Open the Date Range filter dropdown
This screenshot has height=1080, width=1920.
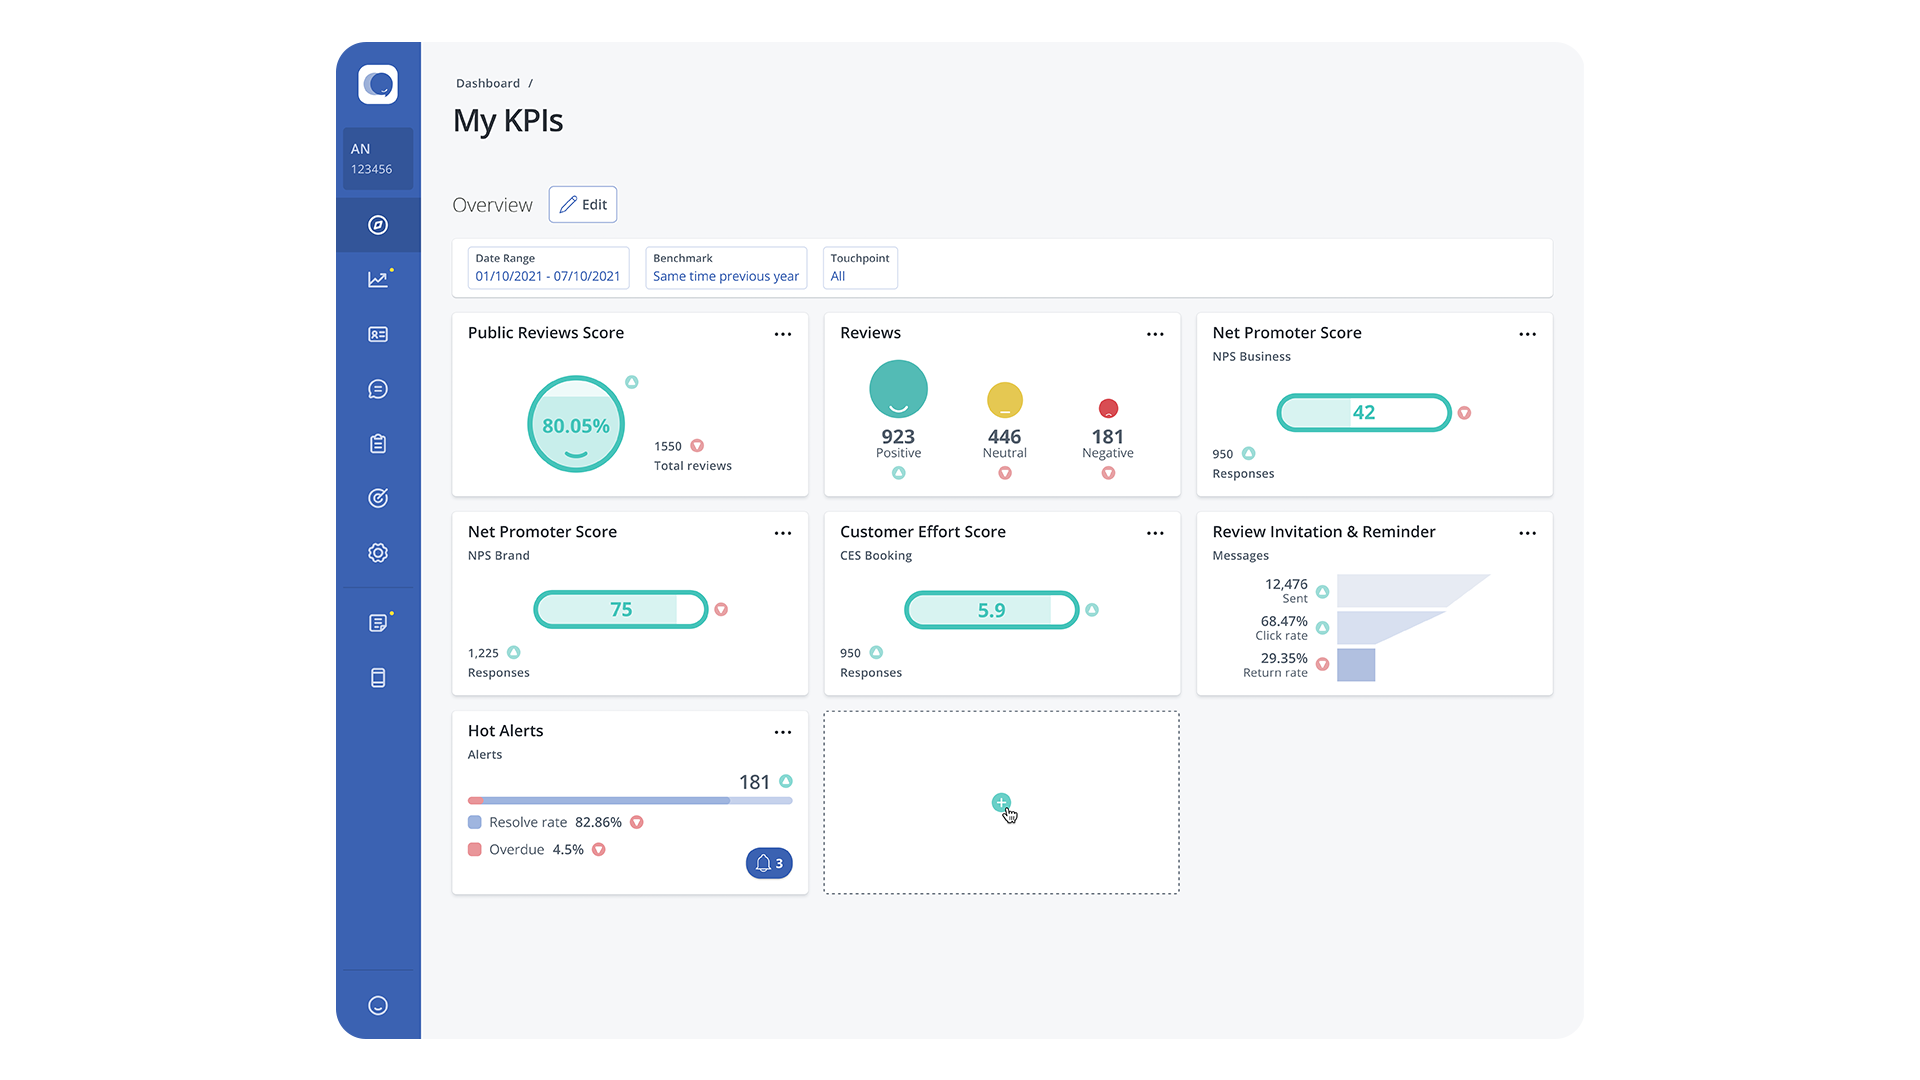tap(548, 268)
